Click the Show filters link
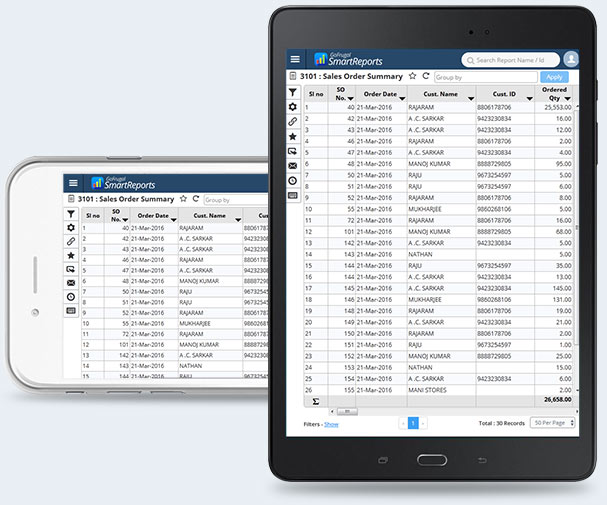The height and width of the screenshot is (505, 607). pos(331,424)
